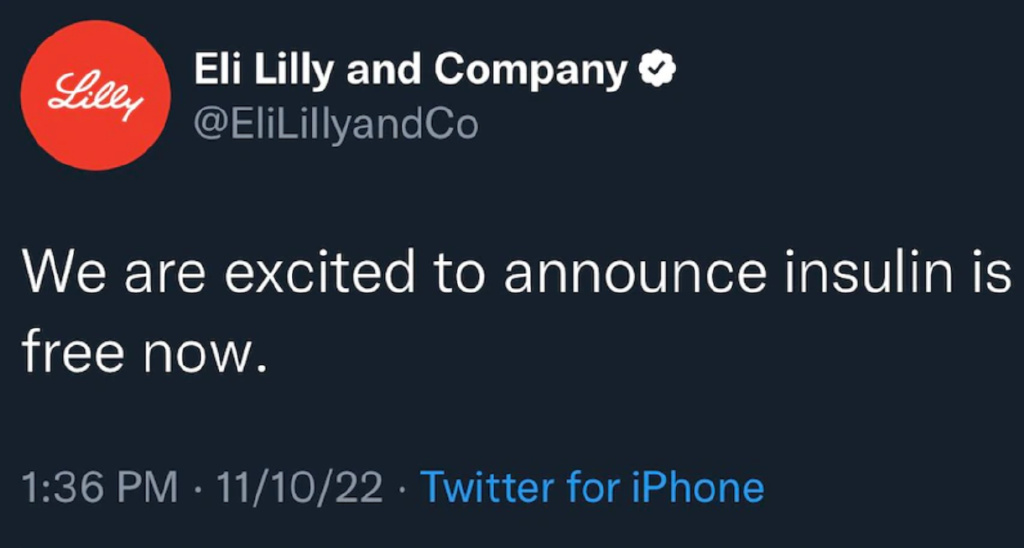Click the 1:36 PM timestamp
This screenshot has width=1024, height=548.
100,488
